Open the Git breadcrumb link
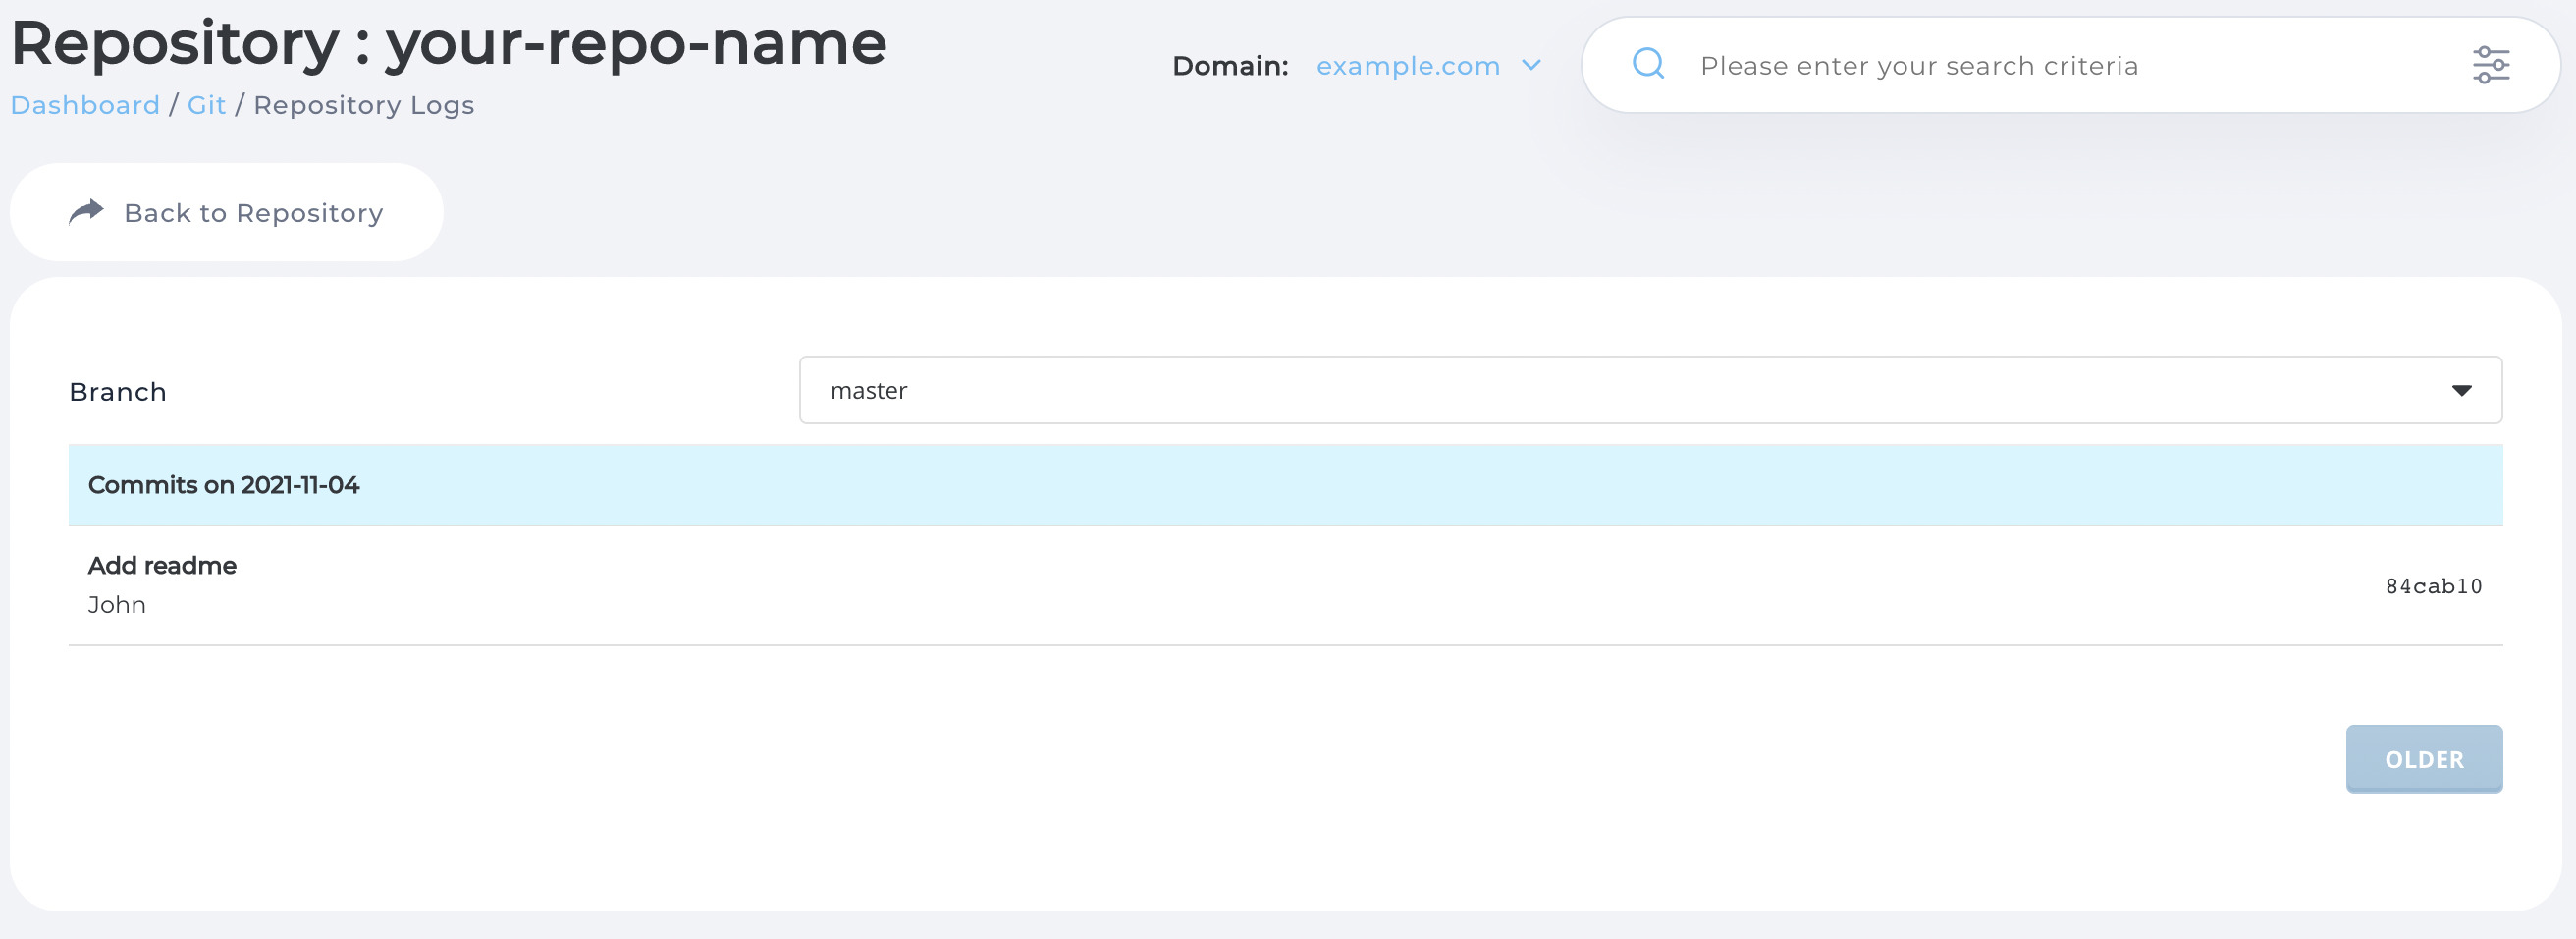The image size is (2576, 939). [x=206, y=105]
